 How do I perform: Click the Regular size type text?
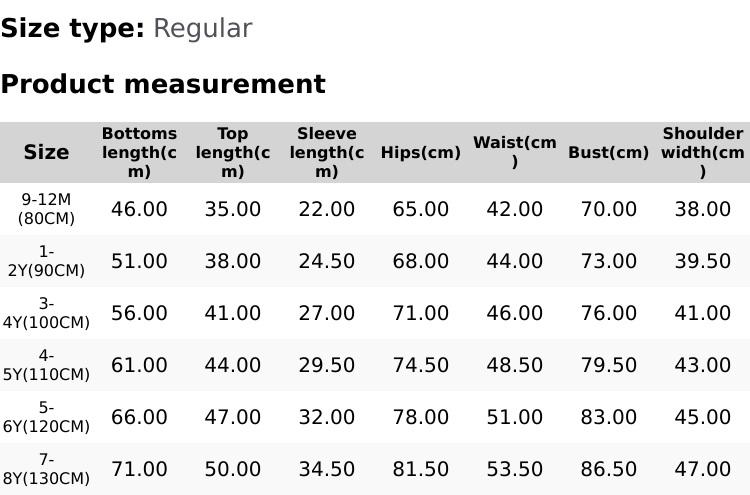point(202,29)
